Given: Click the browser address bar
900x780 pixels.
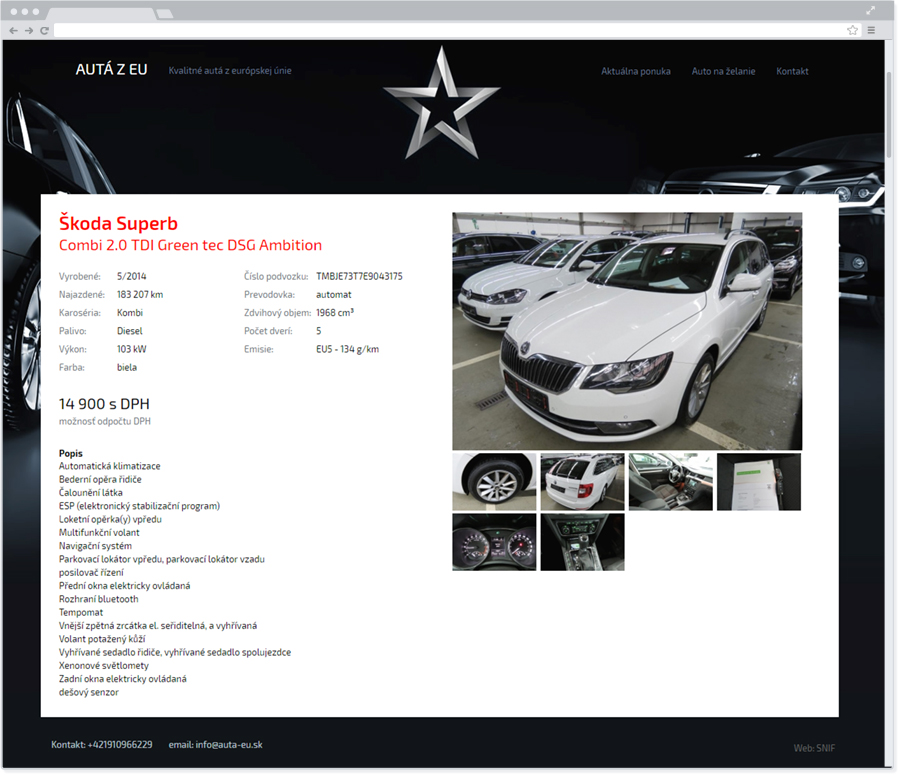Looking at the screenshot, I should coord(450,31).
